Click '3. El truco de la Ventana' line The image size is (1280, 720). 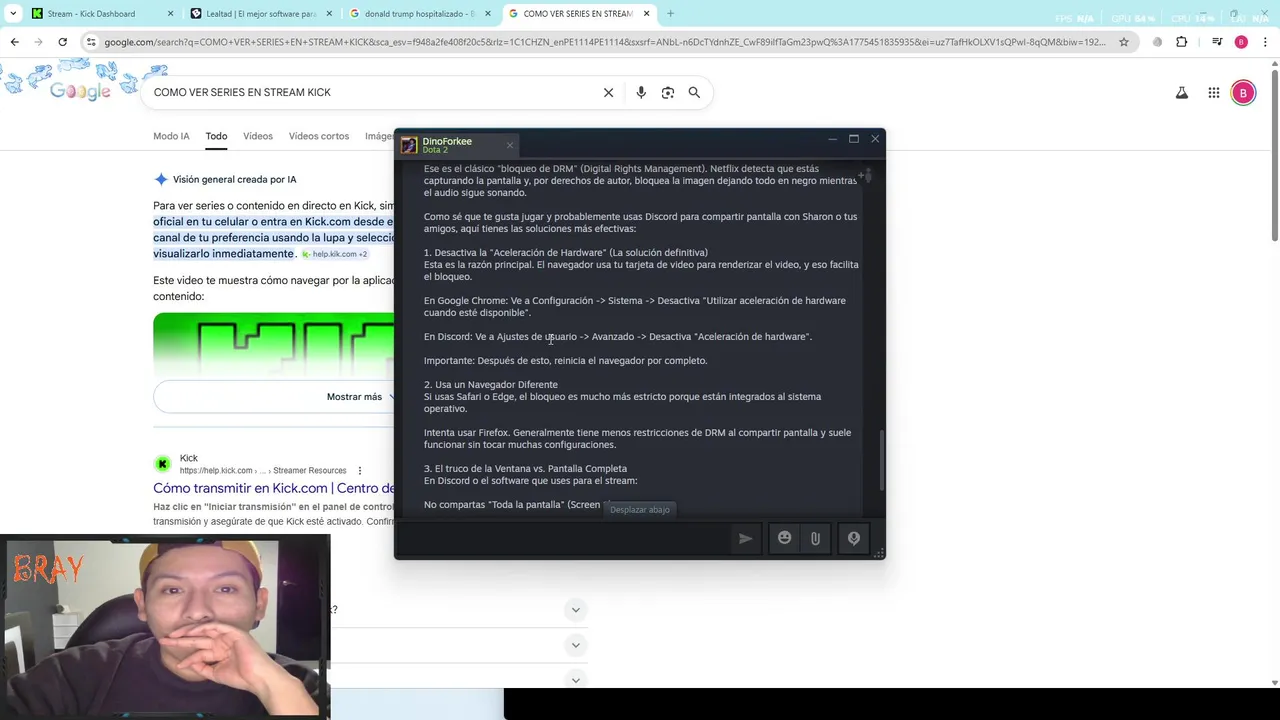(x=525, y=468)
